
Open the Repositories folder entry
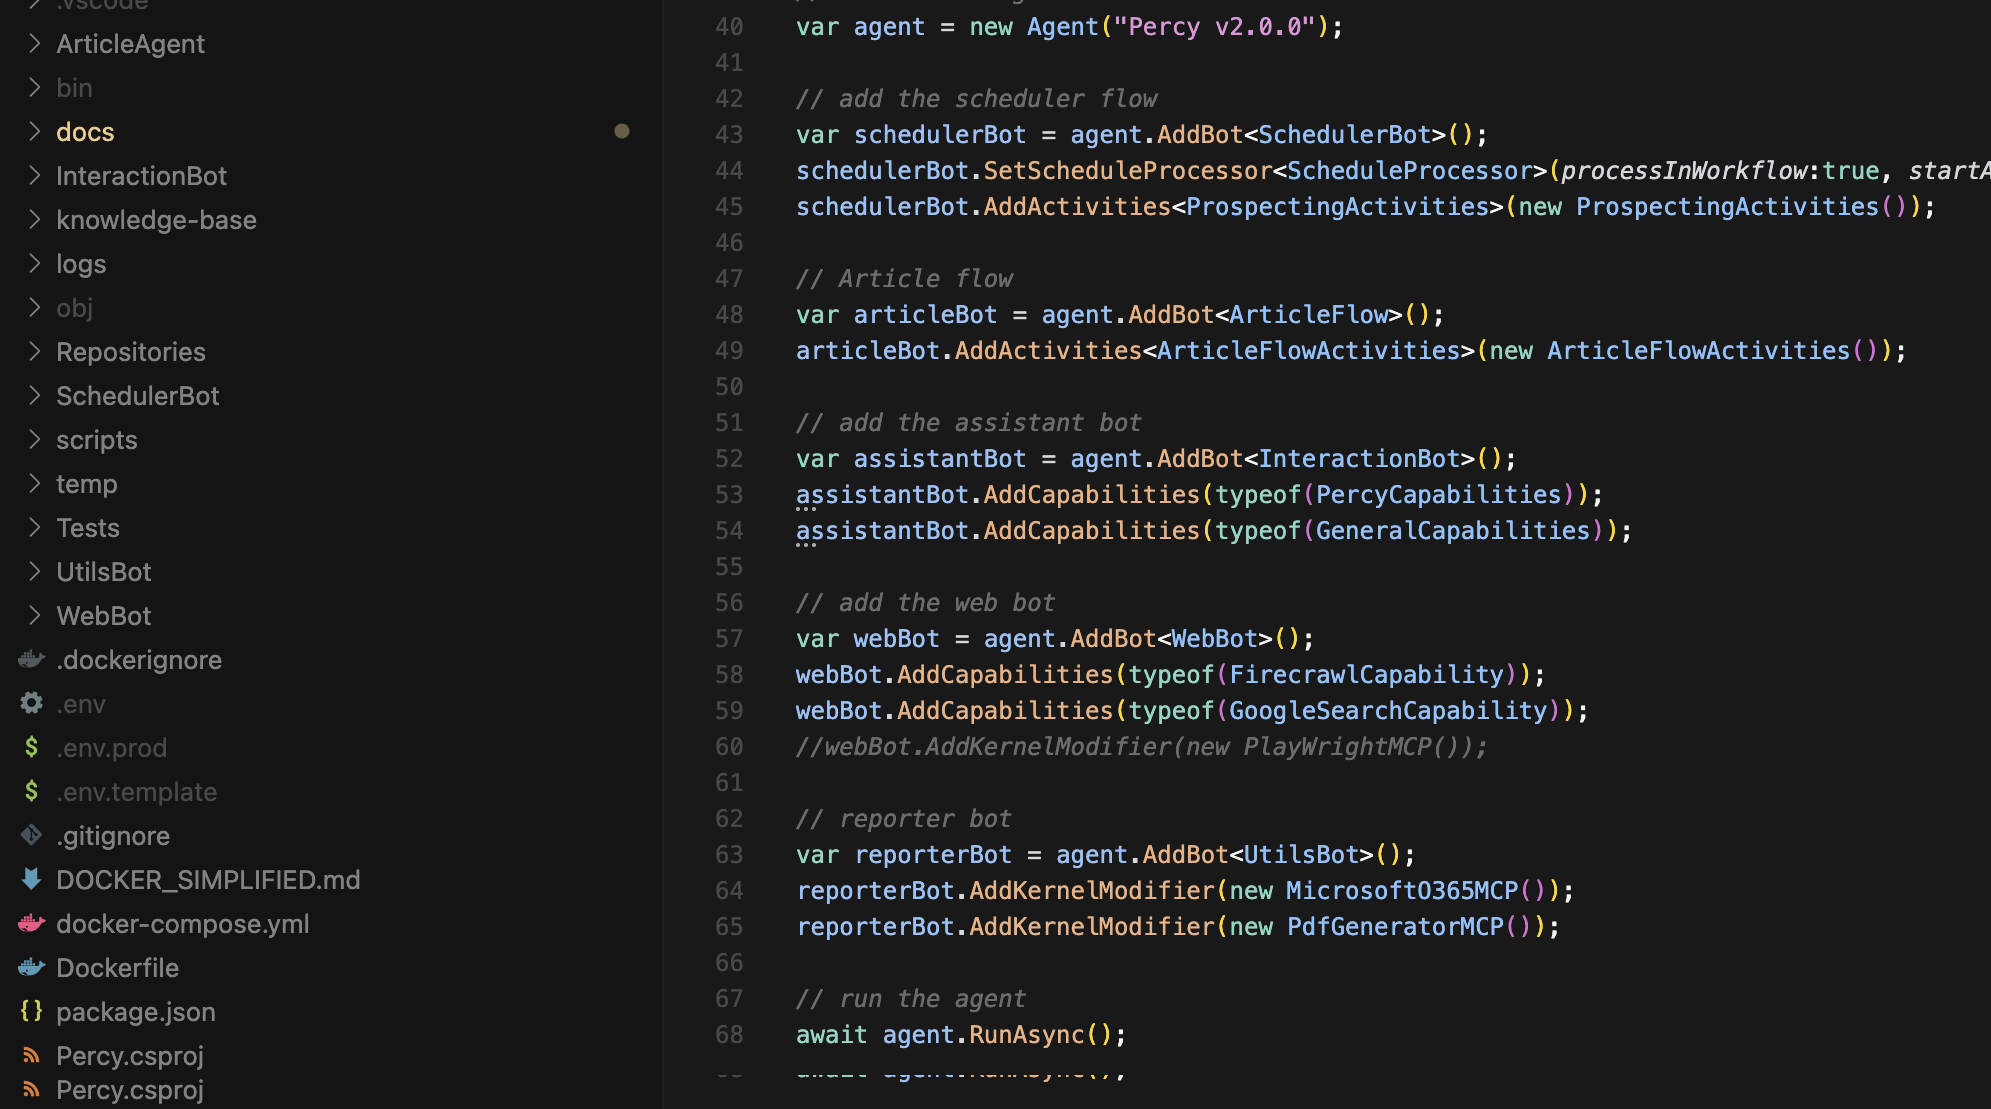pyautogui.click(x=130, y=351)
